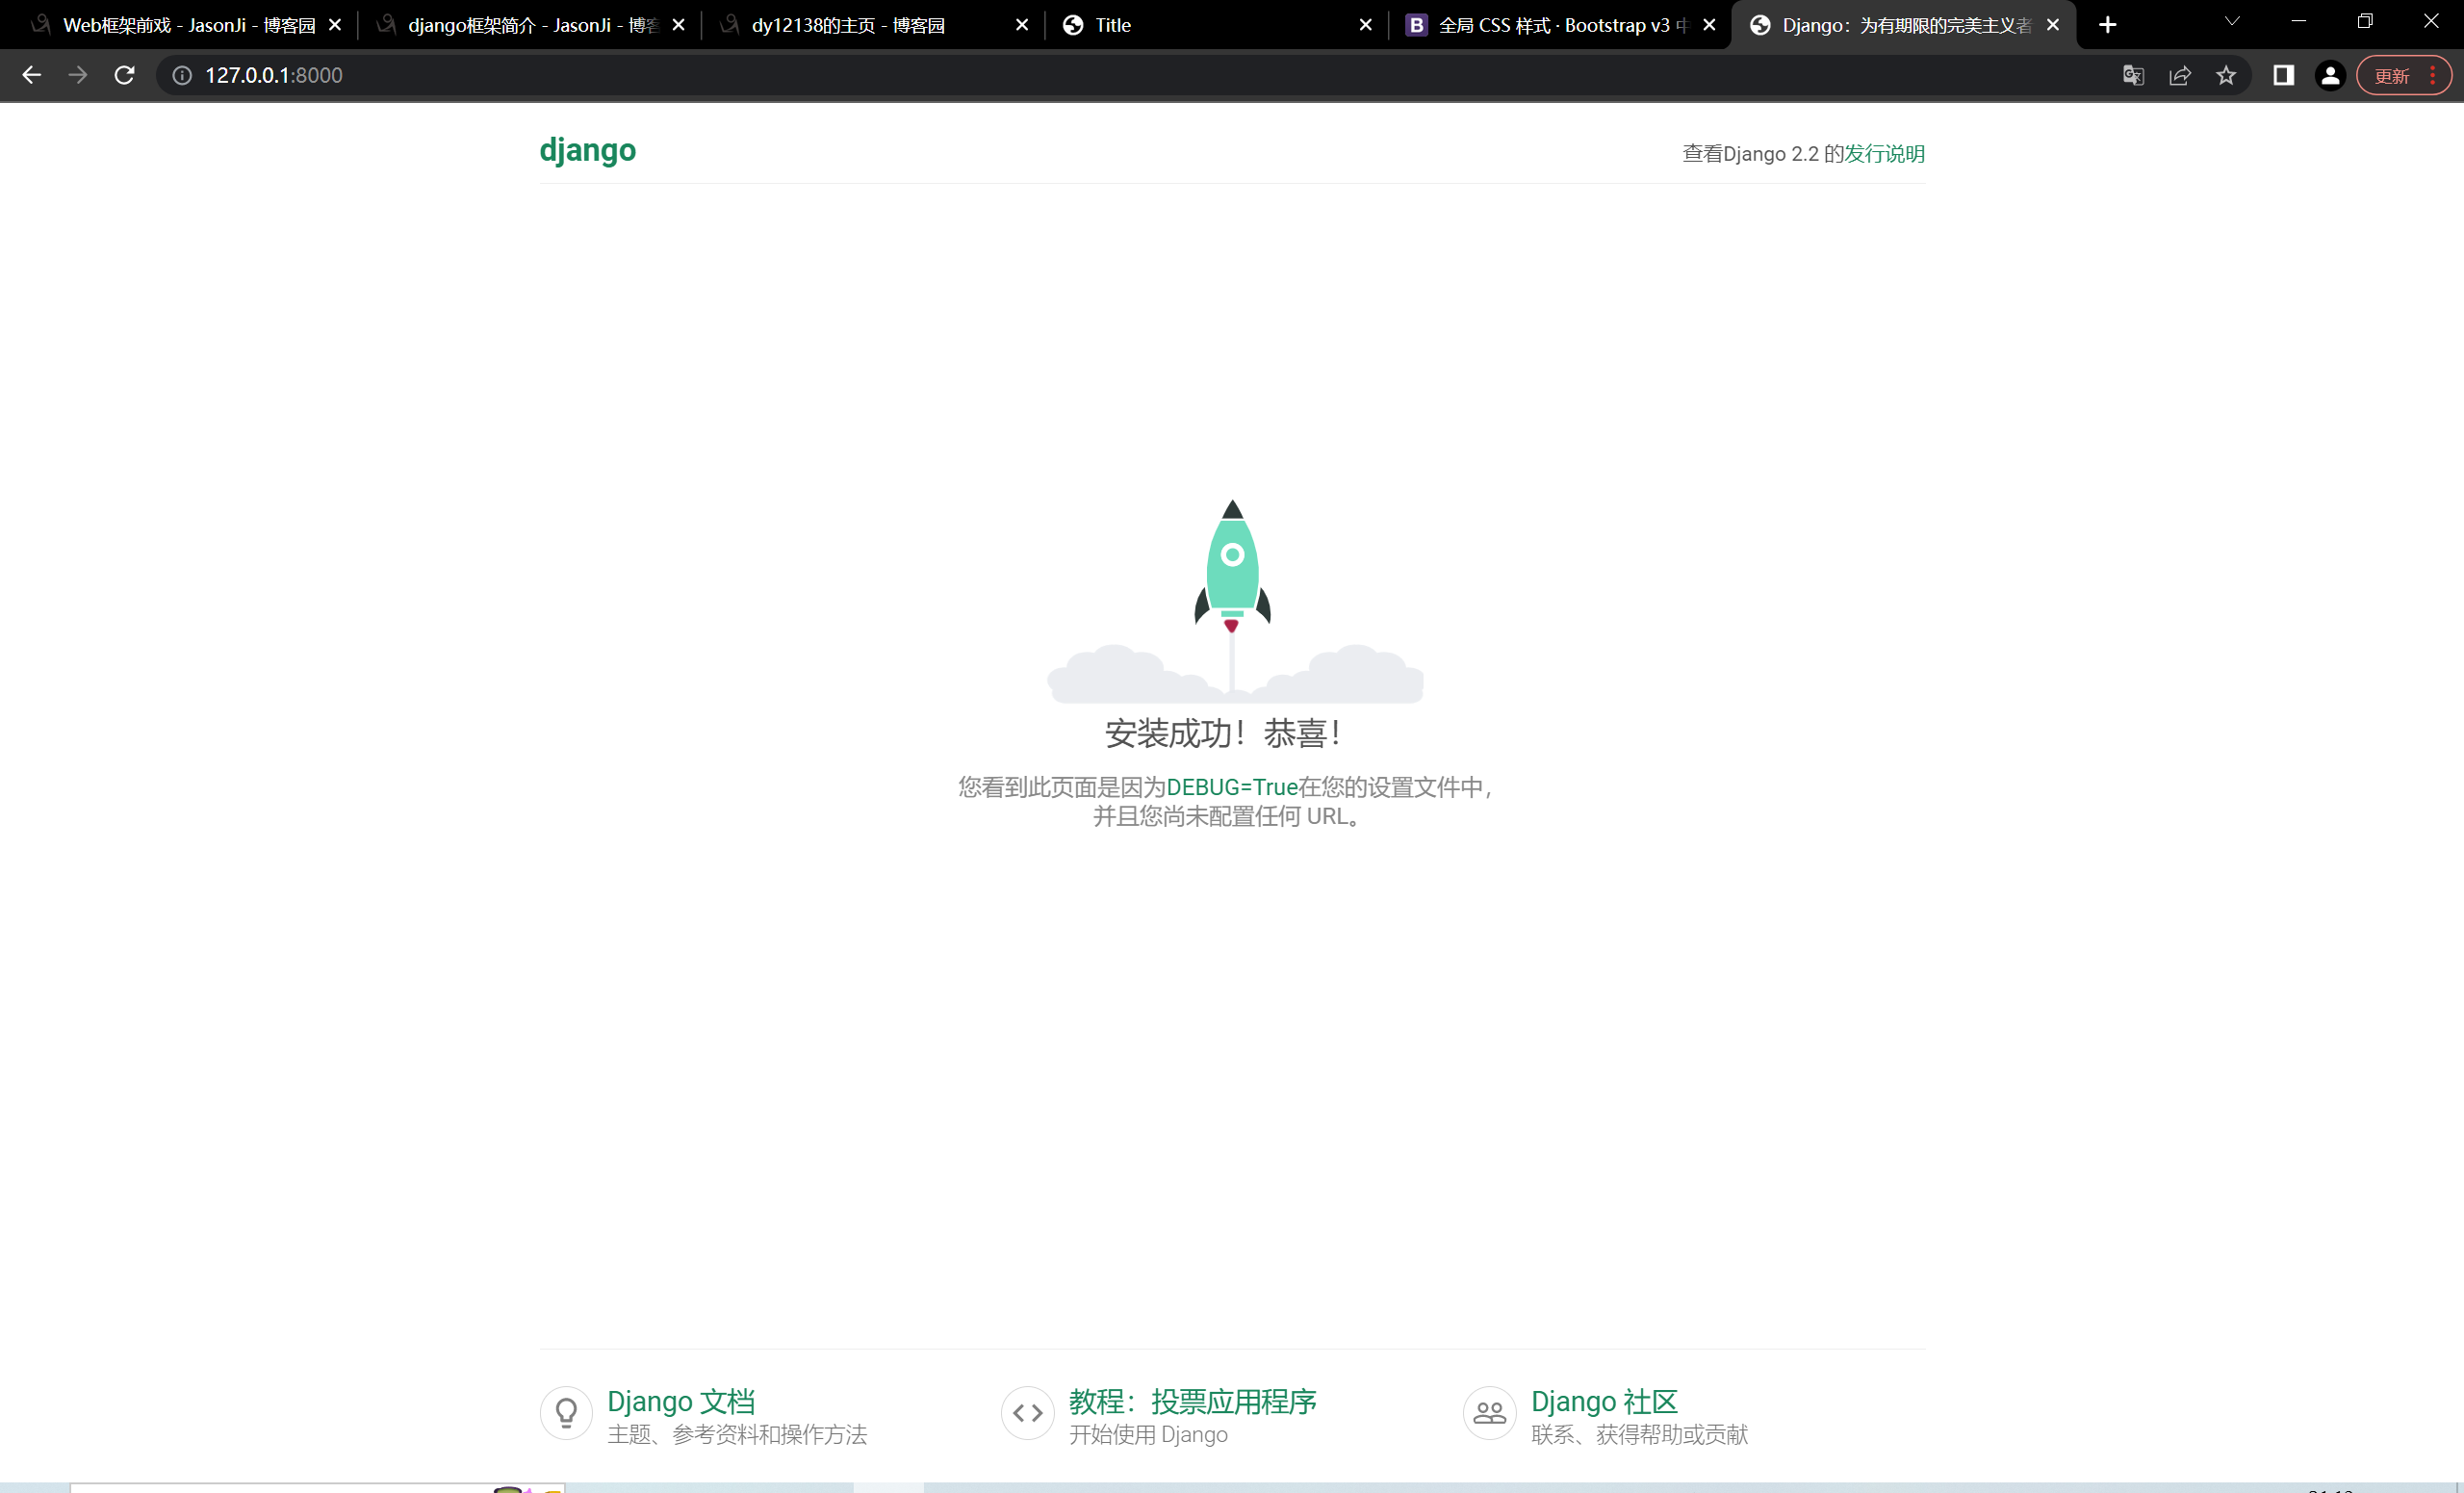Open a new tab with plus
Screen dimensions: 2464x1493
(x=2107, y=25)
